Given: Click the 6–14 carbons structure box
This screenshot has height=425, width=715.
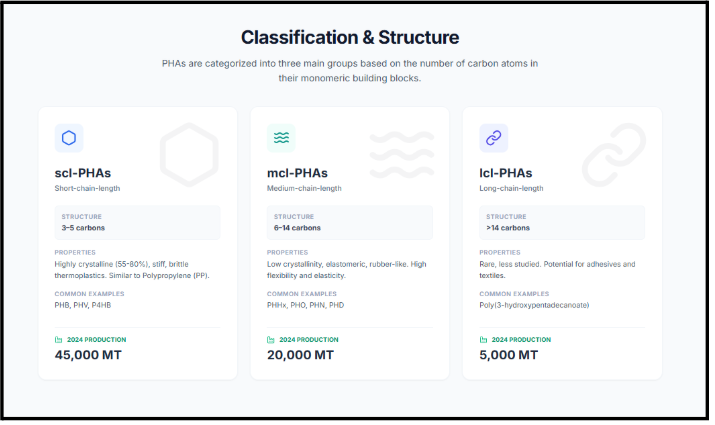Looking at the screenshot, I should click(x=349, y=222).
